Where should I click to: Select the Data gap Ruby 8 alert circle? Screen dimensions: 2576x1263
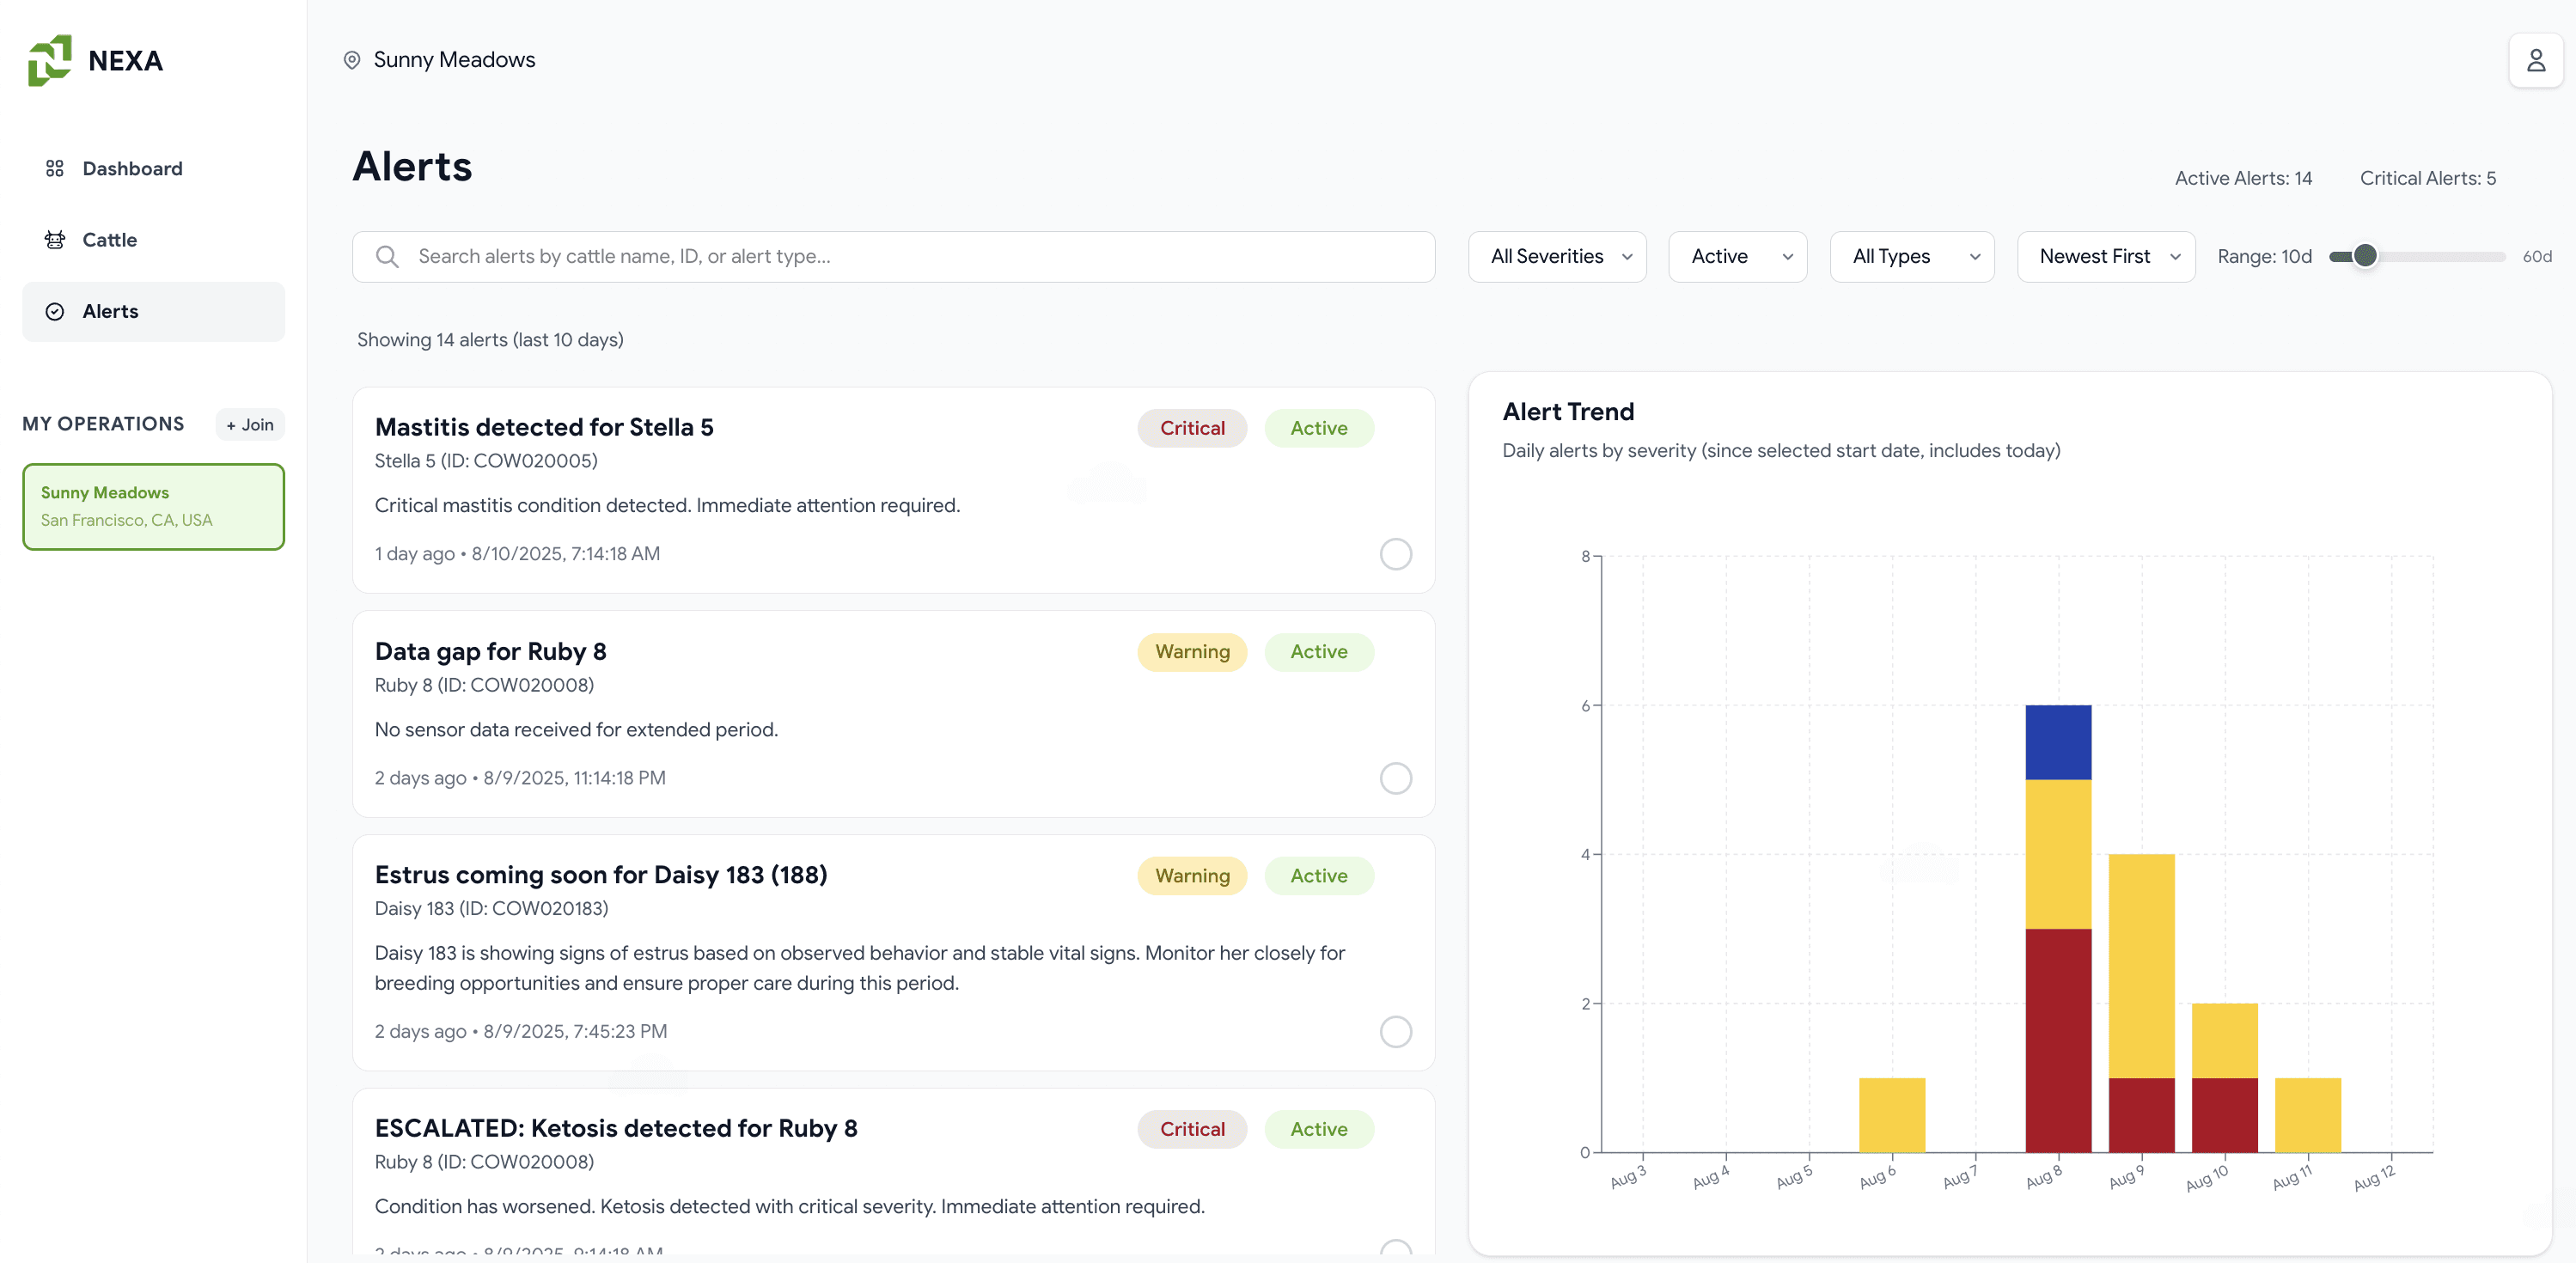[1395, 778]
